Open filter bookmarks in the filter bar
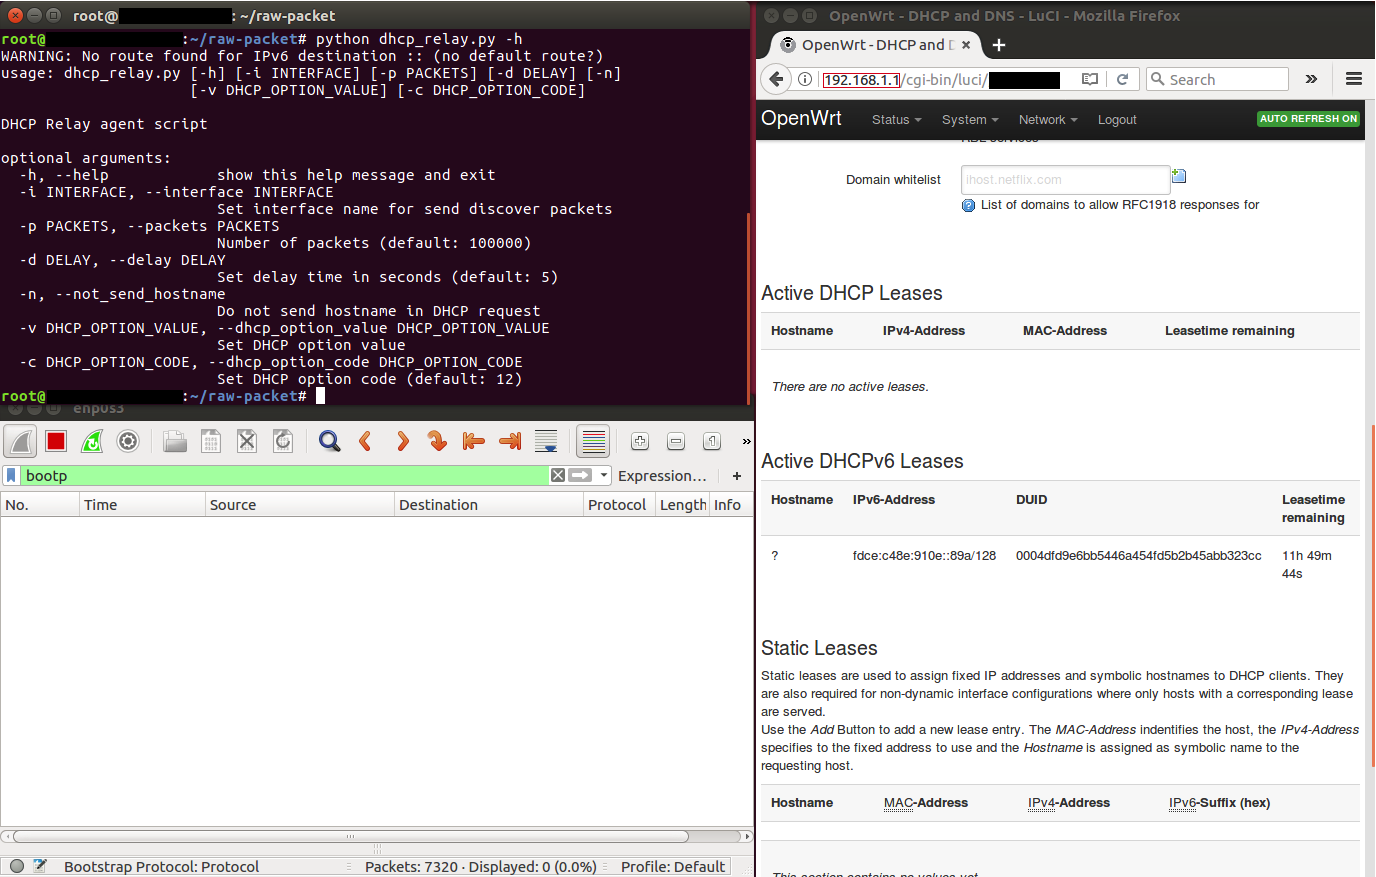 (11, 475)
